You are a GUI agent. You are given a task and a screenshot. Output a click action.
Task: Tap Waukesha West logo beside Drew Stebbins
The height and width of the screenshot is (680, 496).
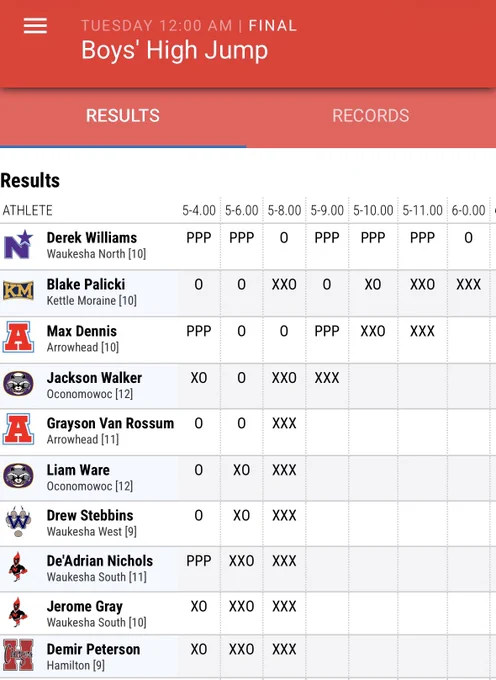(x=18, y=521)
